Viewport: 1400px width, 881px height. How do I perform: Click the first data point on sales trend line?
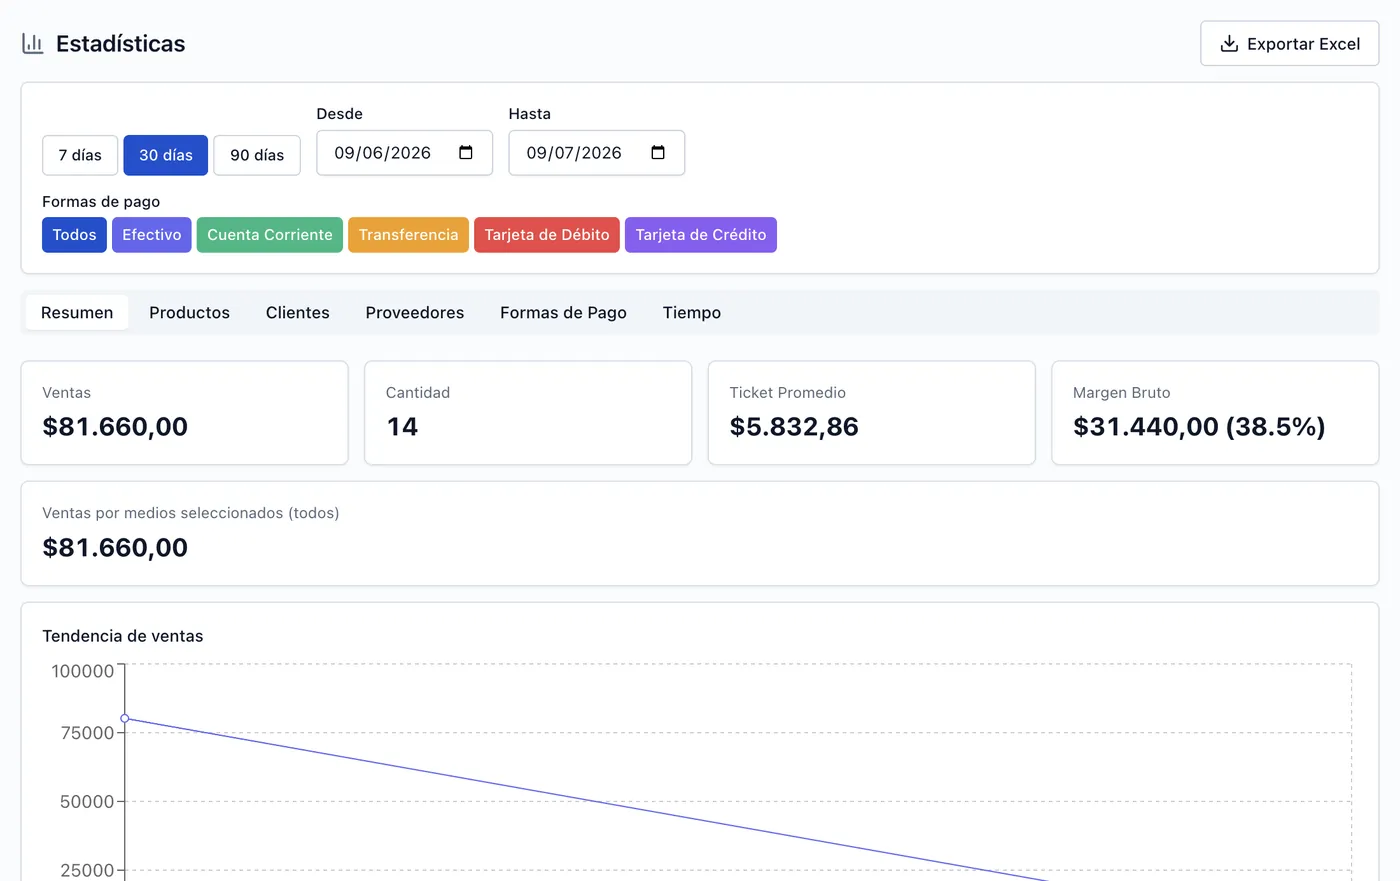[x=125, y=718]
